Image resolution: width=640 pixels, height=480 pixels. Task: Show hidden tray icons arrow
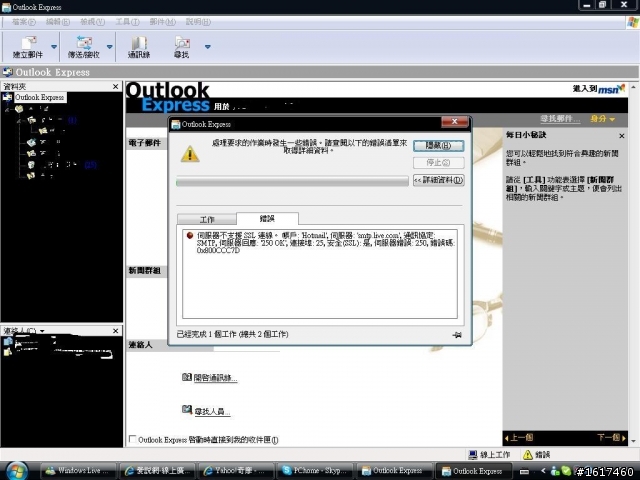(543, 471)
